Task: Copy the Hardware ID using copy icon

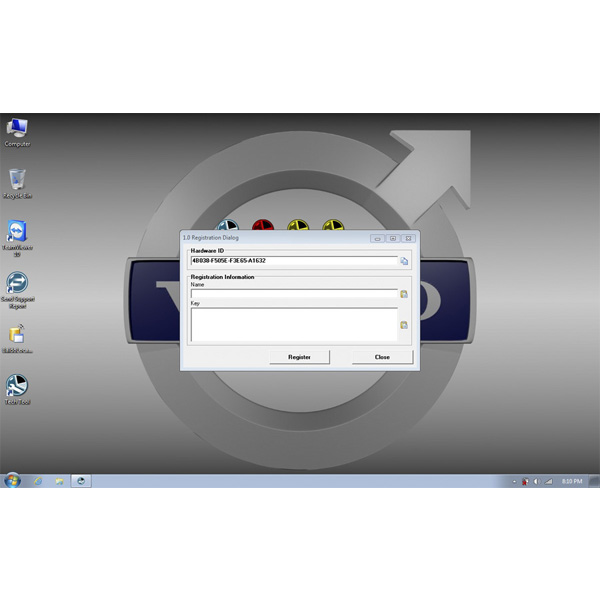Action: [405, 261]
